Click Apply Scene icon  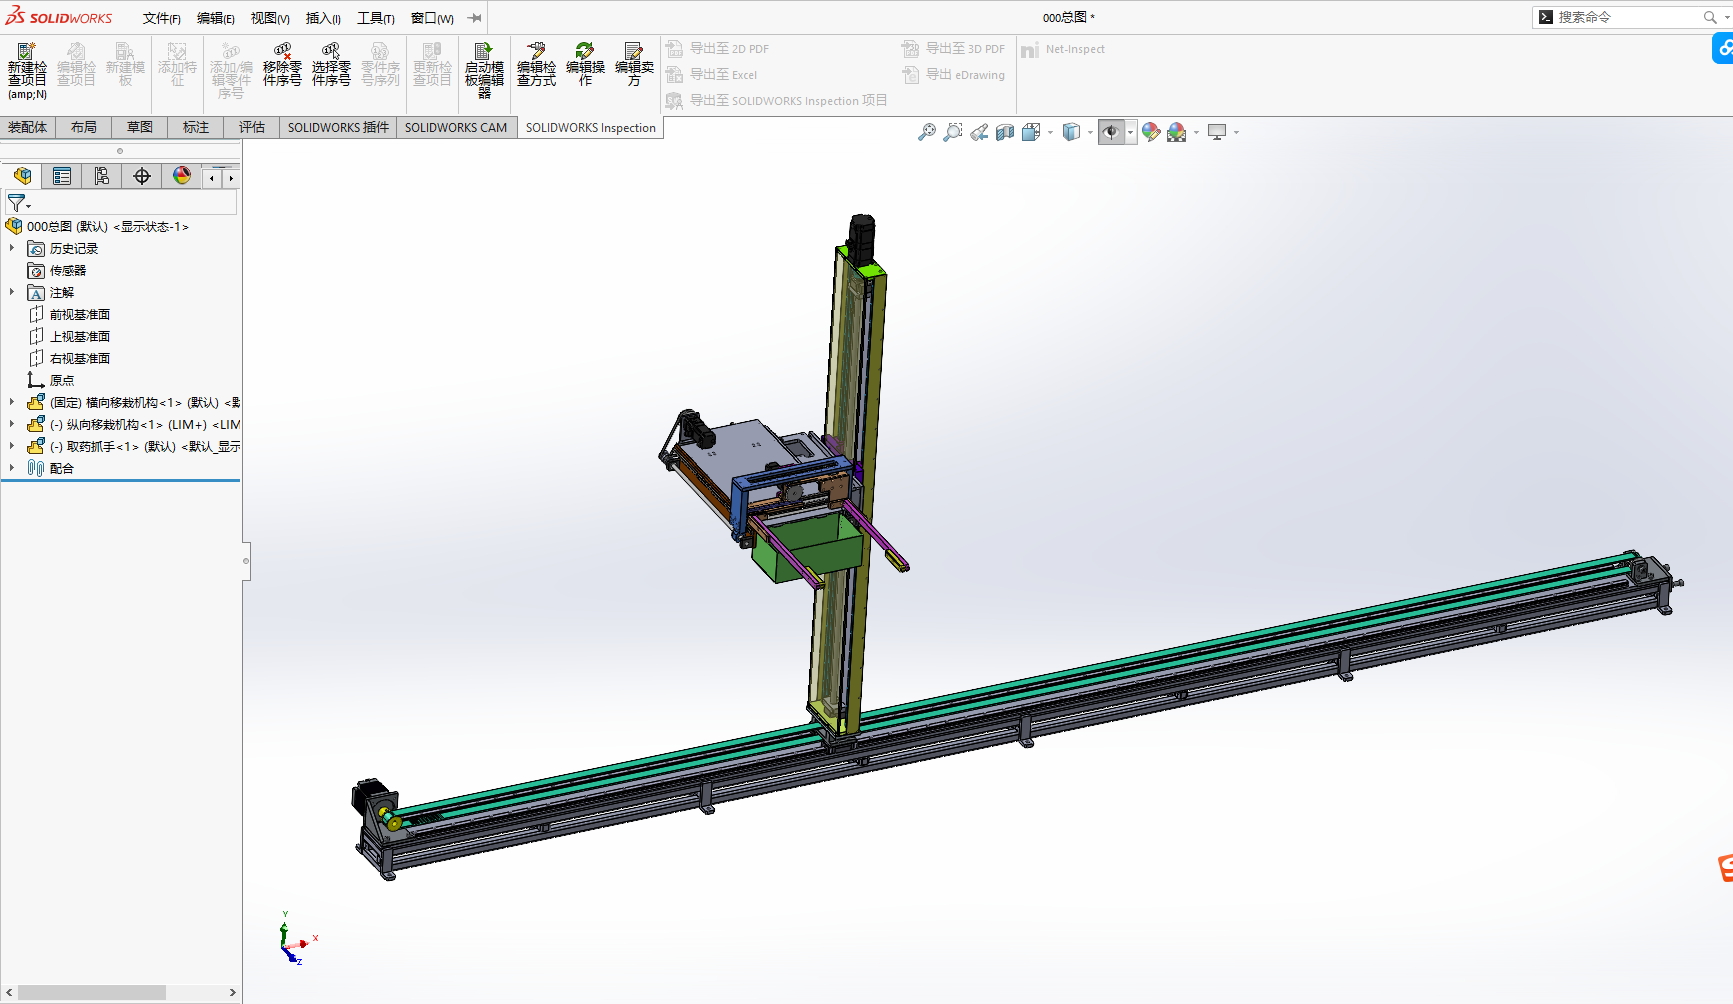(x=1177, y=132)
